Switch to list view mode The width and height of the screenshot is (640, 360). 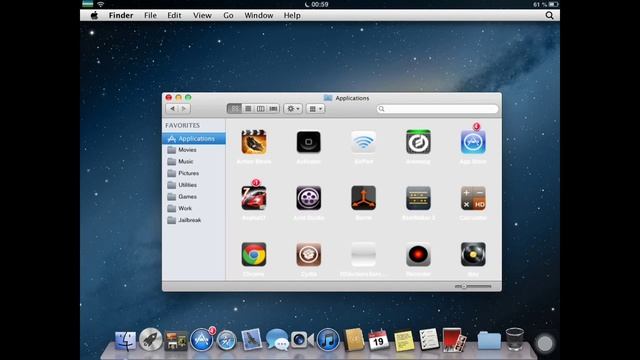pos(248,109)
